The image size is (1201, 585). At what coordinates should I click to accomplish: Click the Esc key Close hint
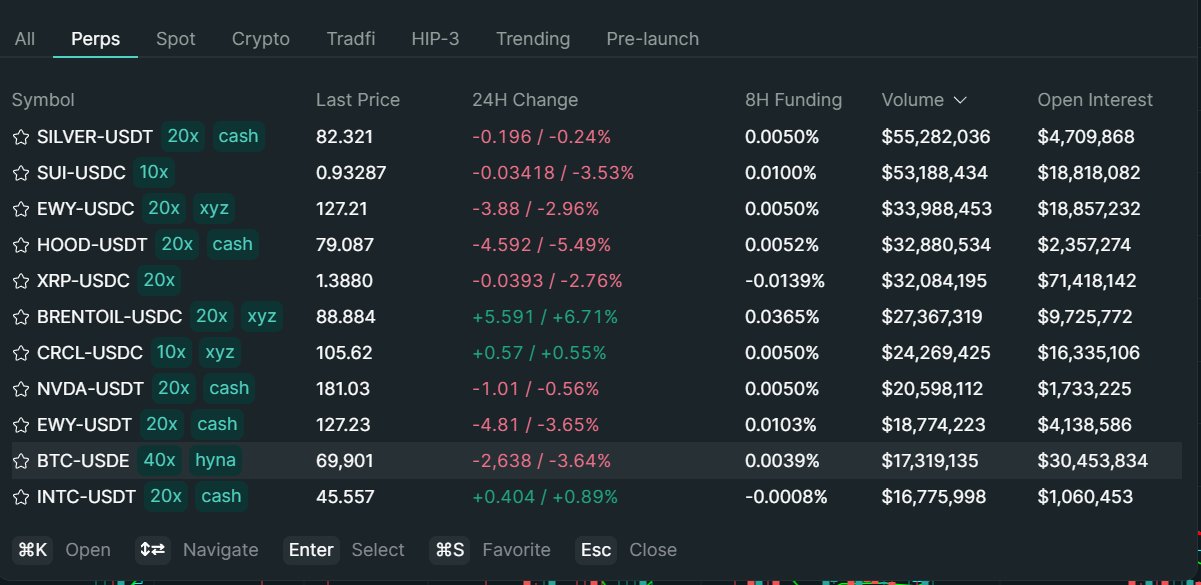(x=595, y=550)
